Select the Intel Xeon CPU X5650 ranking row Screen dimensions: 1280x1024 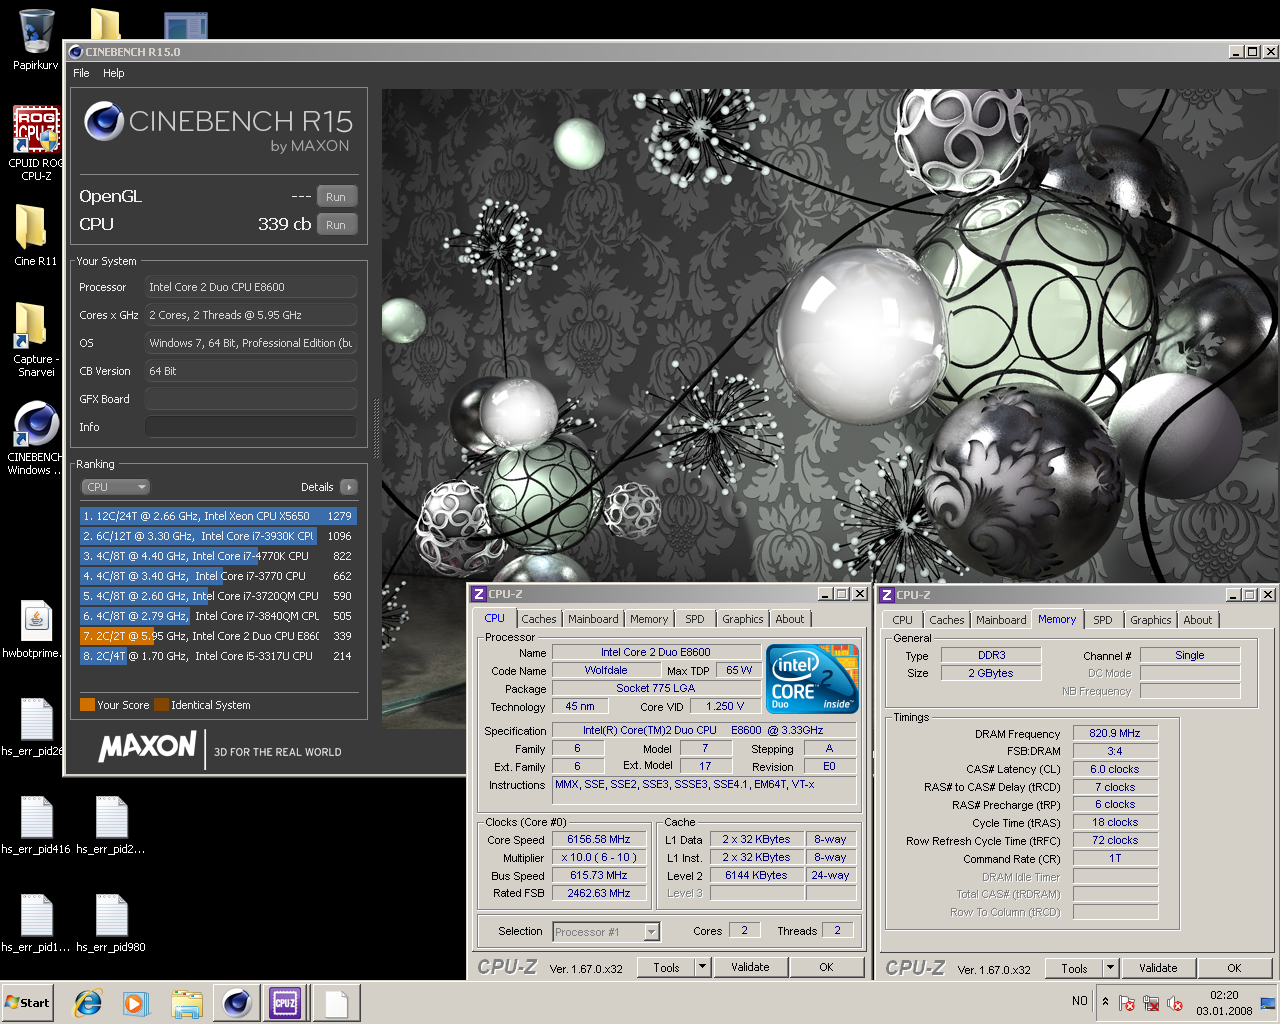[218, 516]
